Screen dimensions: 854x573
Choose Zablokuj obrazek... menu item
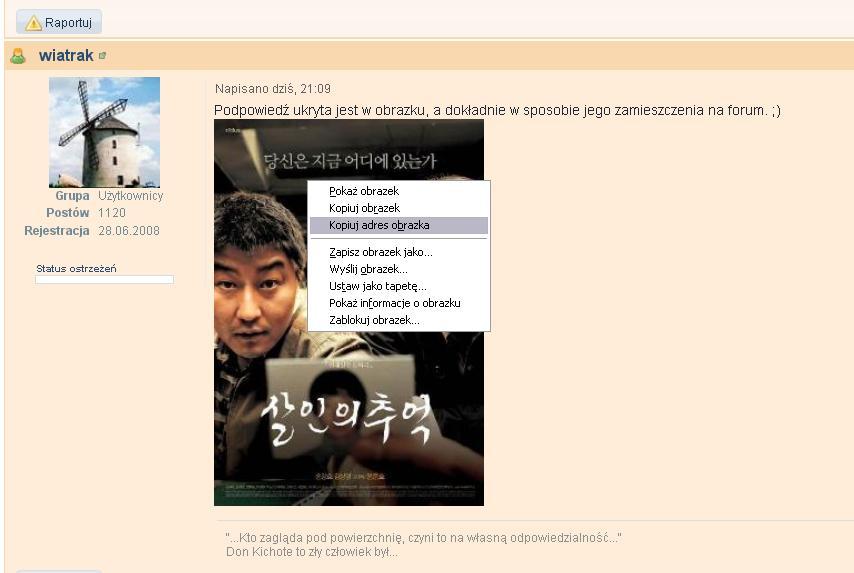point(399,320)
